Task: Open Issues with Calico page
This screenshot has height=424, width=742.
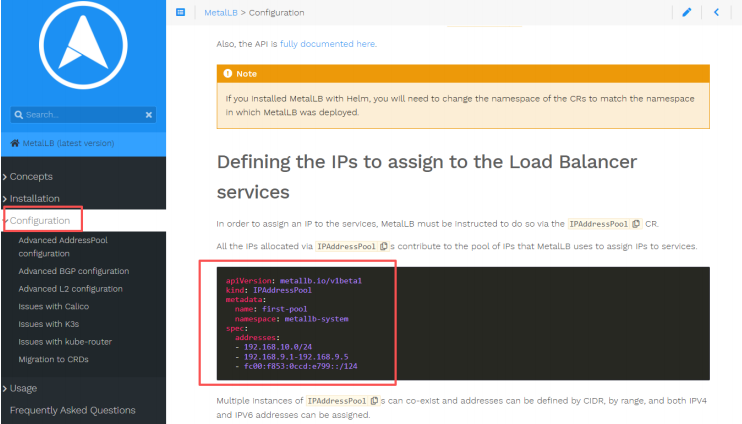Action: (x=53, y=306)
